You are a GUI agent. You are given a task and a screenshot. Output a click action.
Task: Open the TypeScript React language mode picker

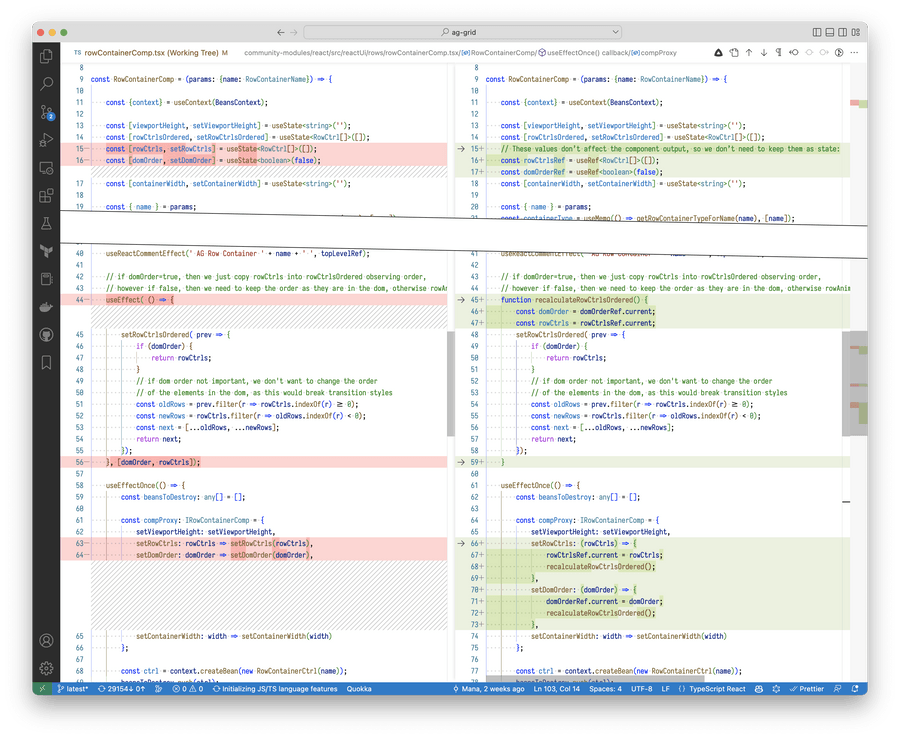716,689
